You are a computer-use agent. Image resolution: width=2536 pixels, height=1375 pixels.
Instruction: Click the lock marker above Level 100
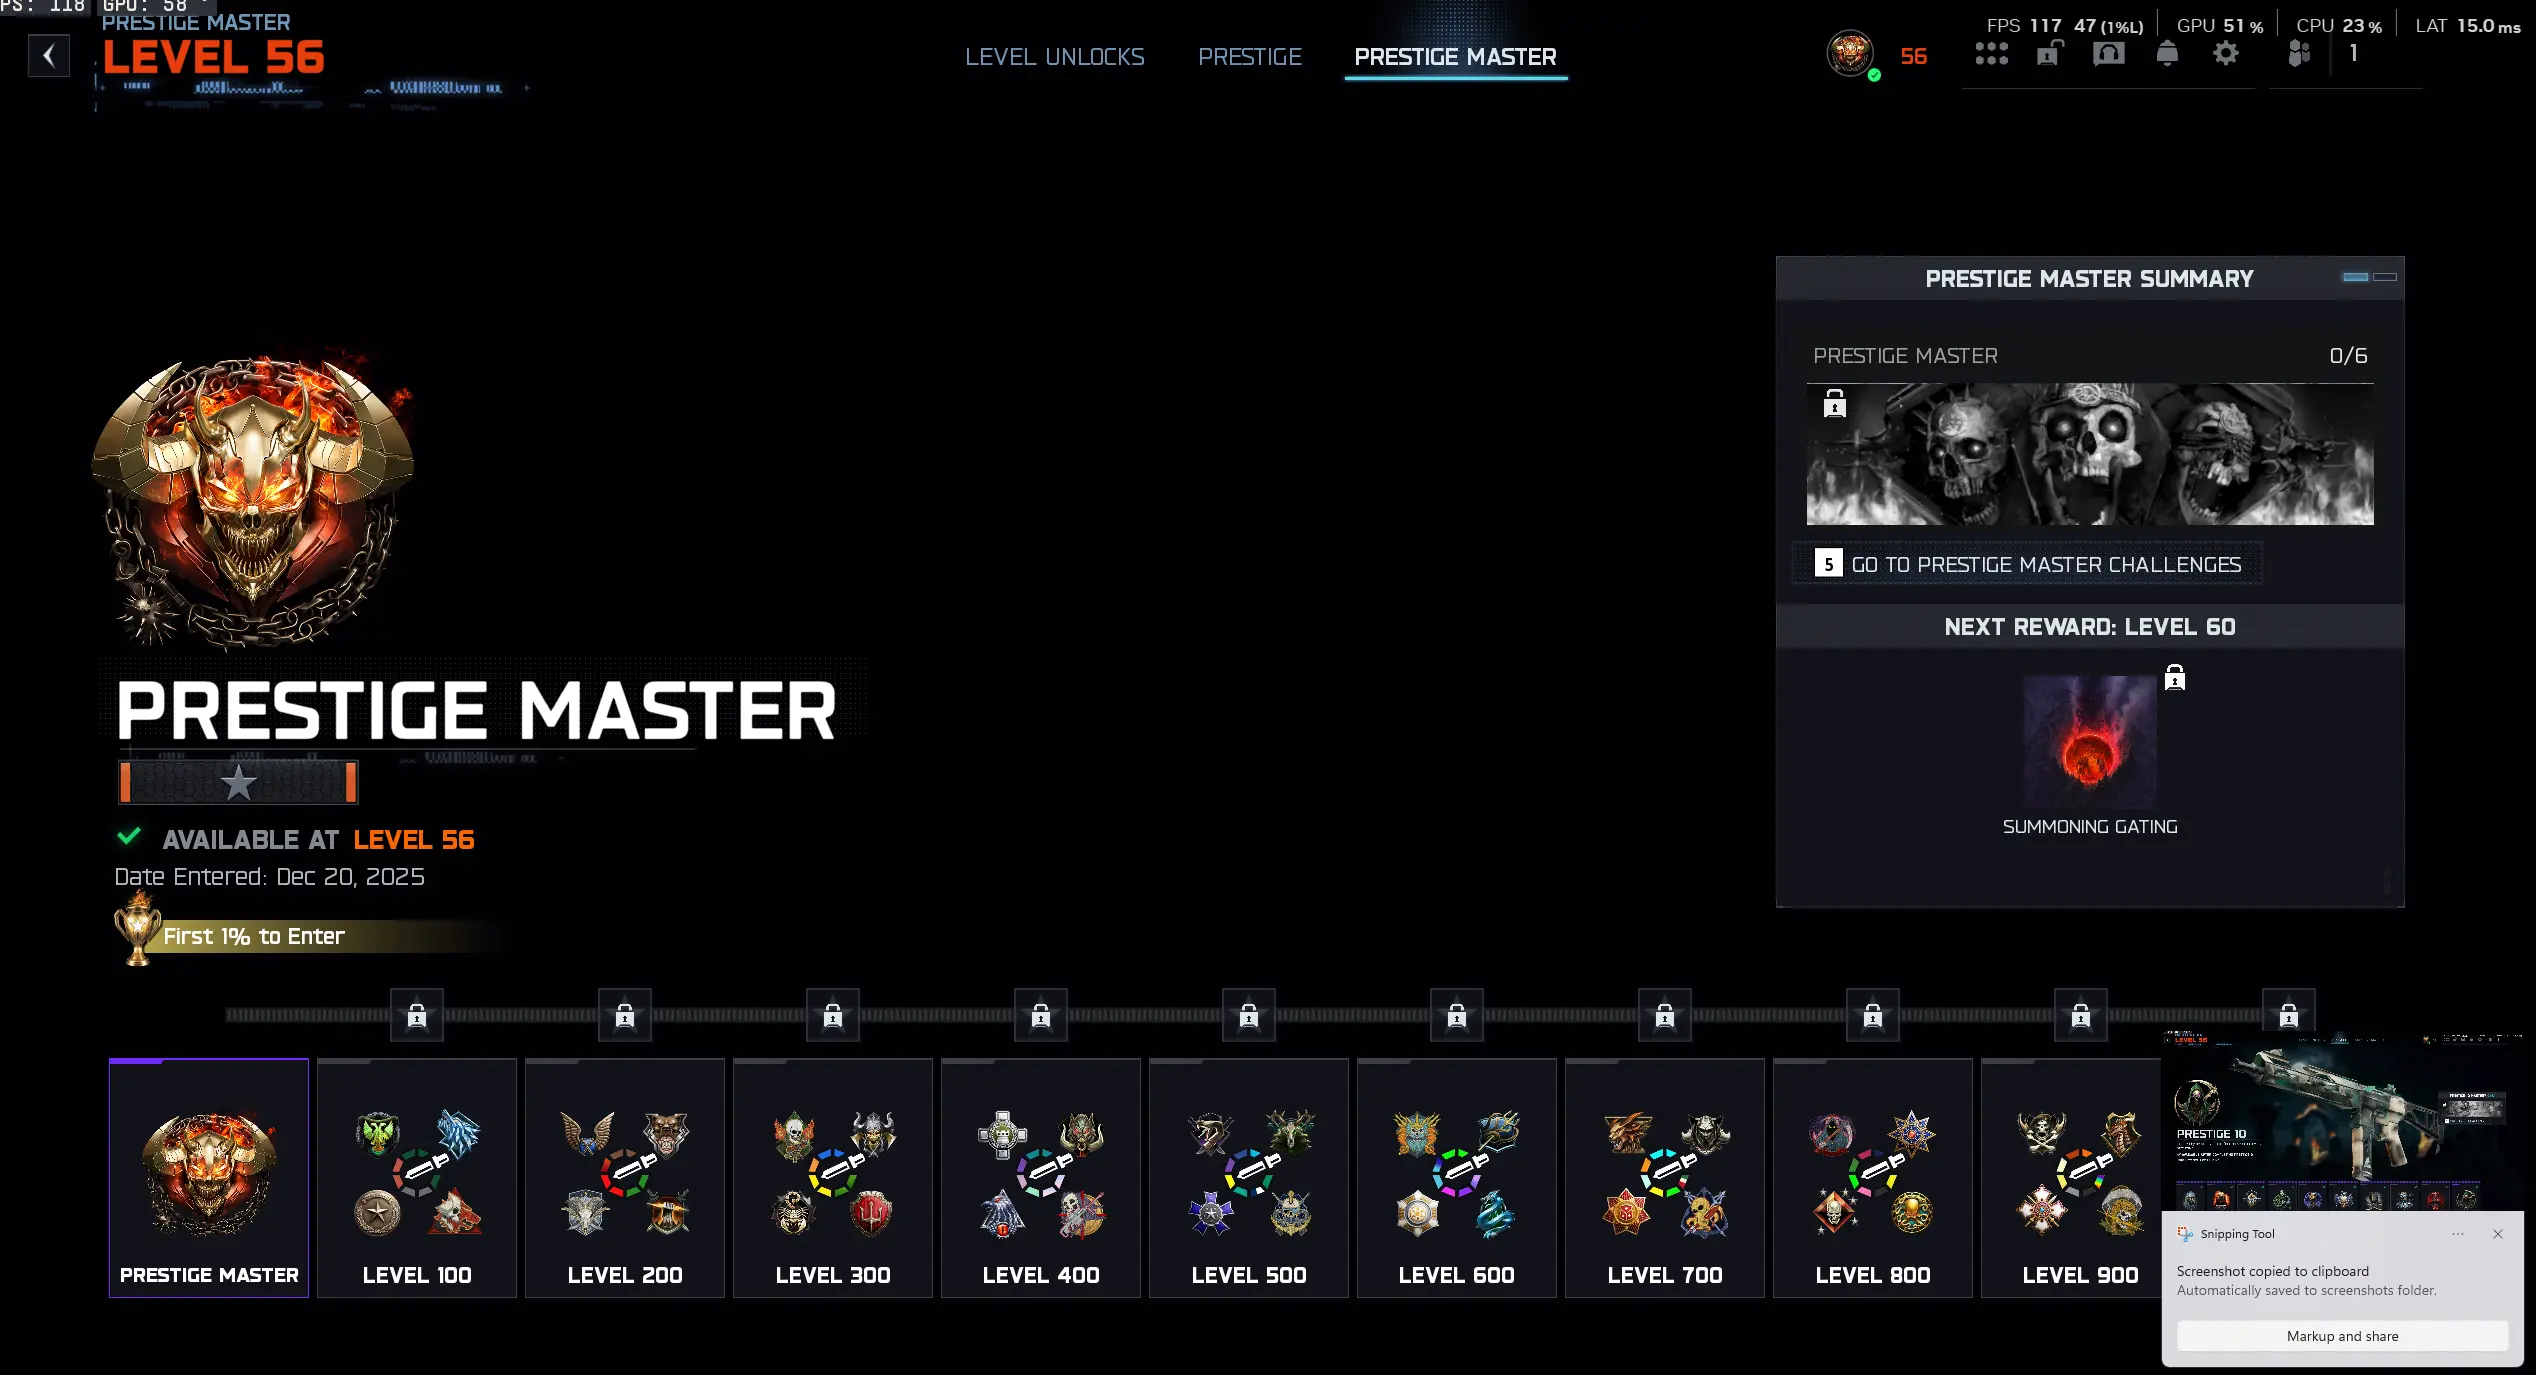pyautogui.click(x=417, y=1016)
